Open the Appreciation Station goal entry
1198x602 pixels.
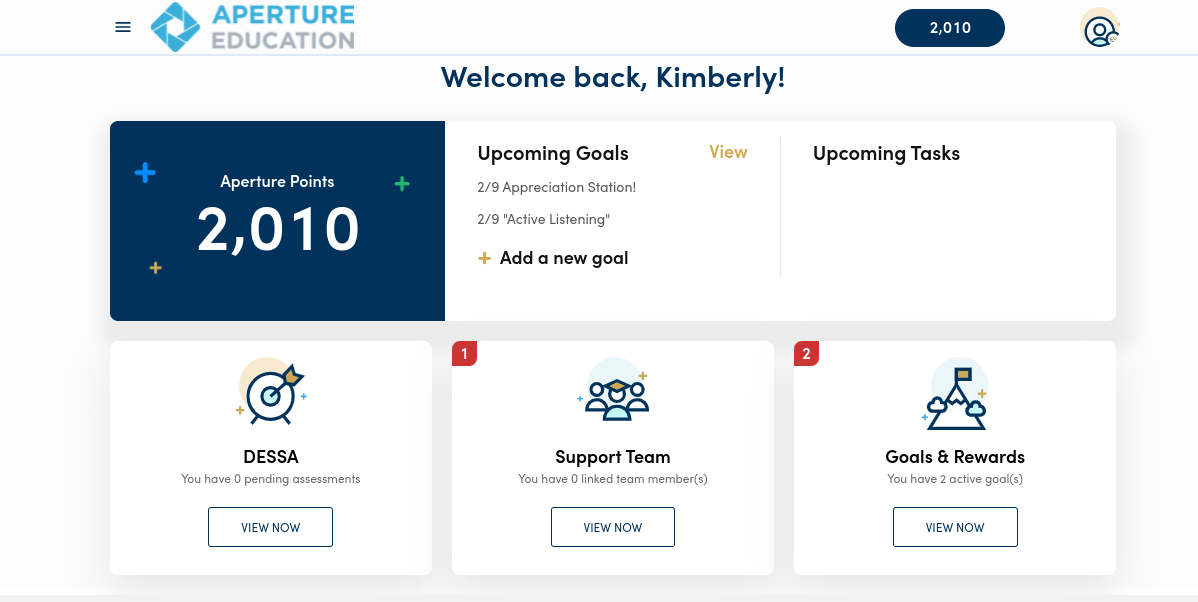pyautogui.click(x=557, y=187)
